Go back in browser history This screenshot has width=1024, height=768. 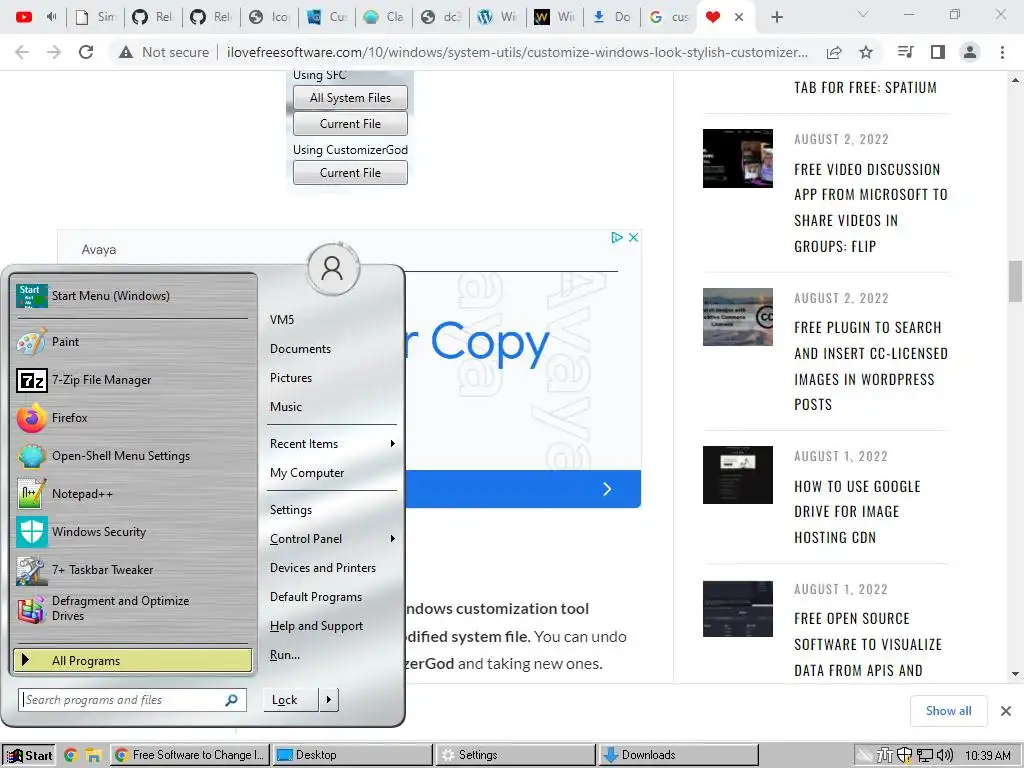22,52
